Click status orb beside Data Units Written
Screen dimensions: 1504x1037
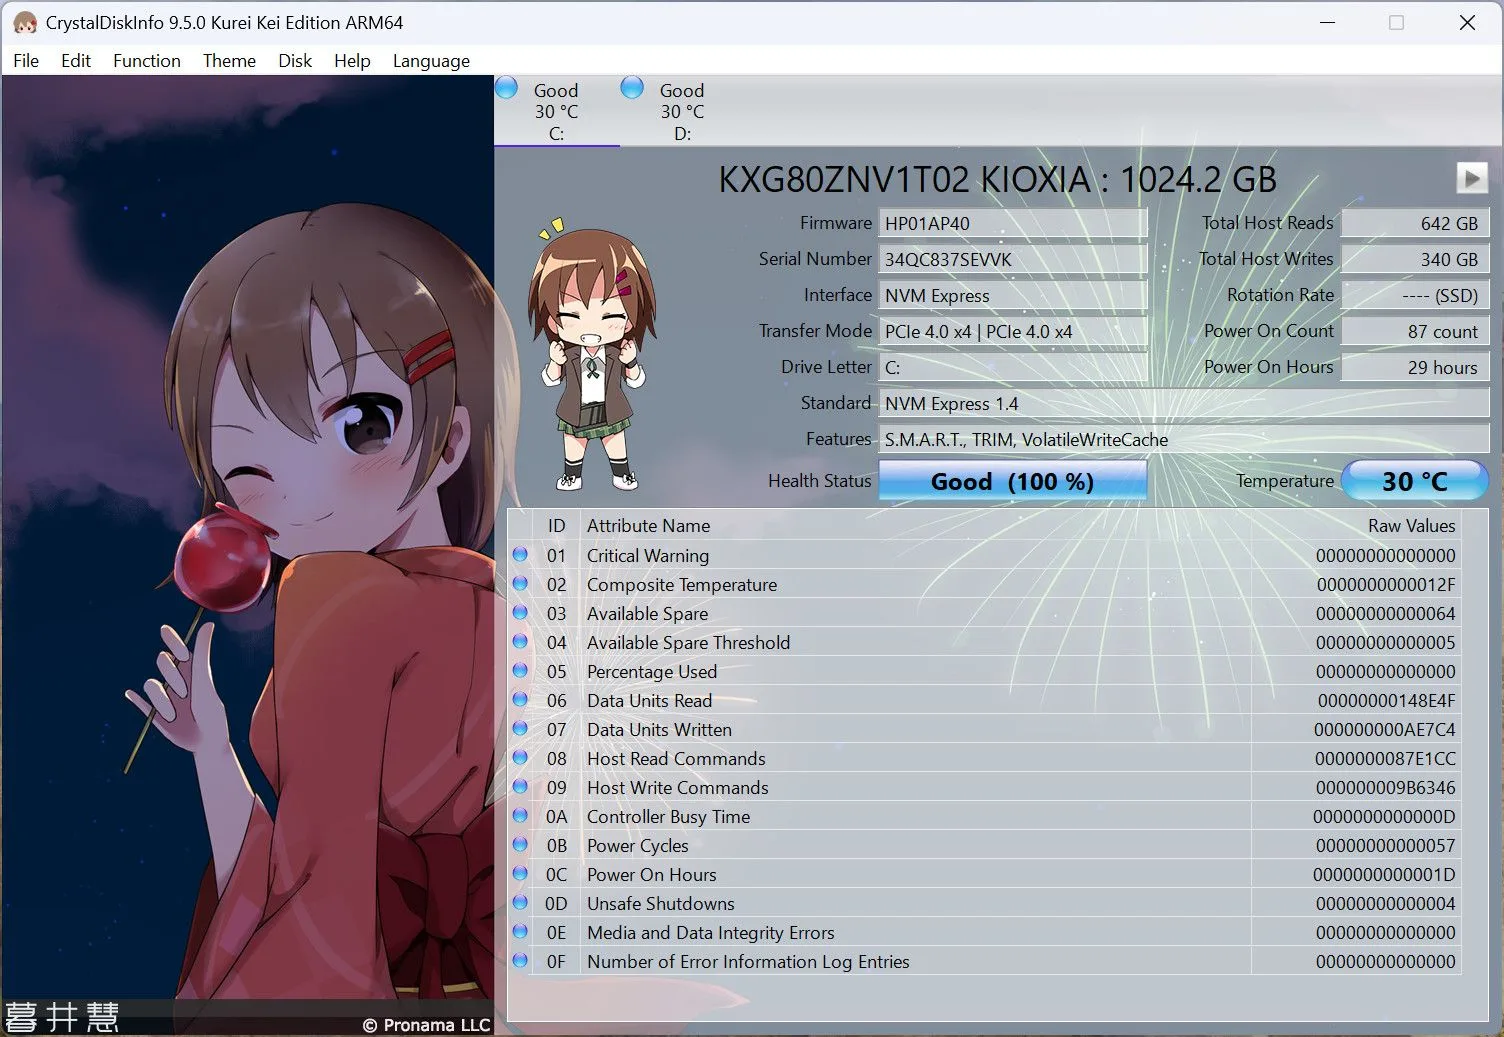[520, 728]
